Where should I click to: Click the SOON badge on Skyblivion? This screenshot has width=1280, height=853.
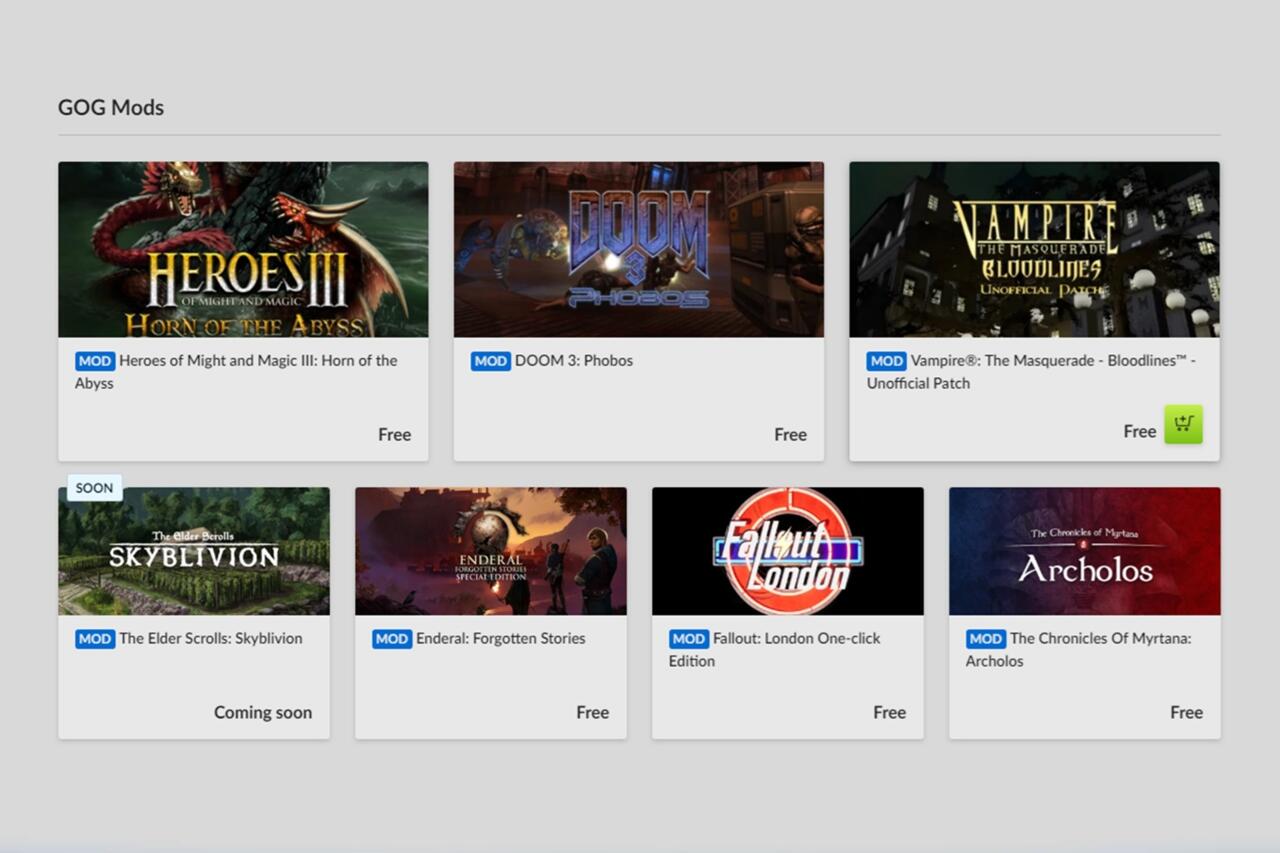click(94, 488)
